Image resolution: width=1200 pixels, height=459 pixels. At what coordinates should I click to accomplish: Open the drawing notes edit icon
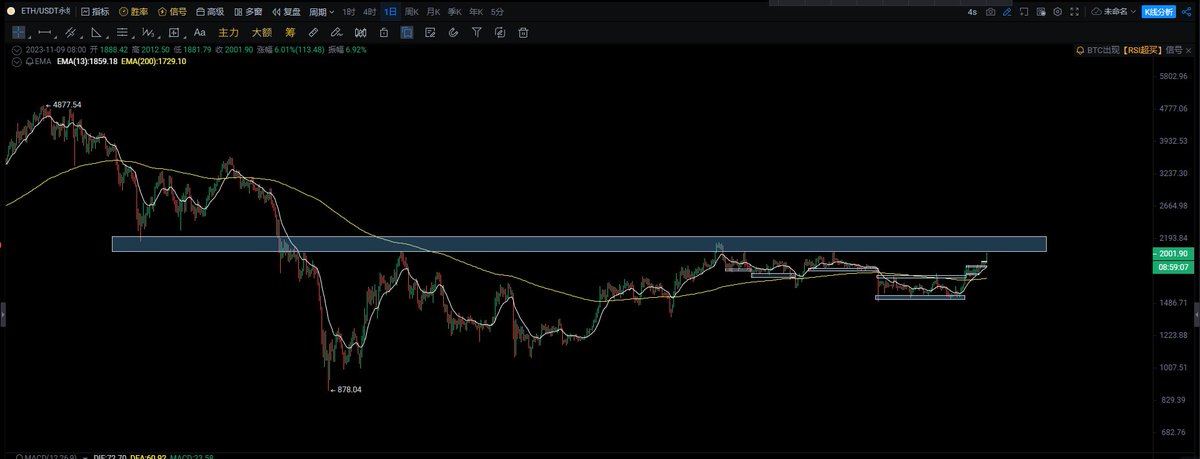click(x=430, y=33)
